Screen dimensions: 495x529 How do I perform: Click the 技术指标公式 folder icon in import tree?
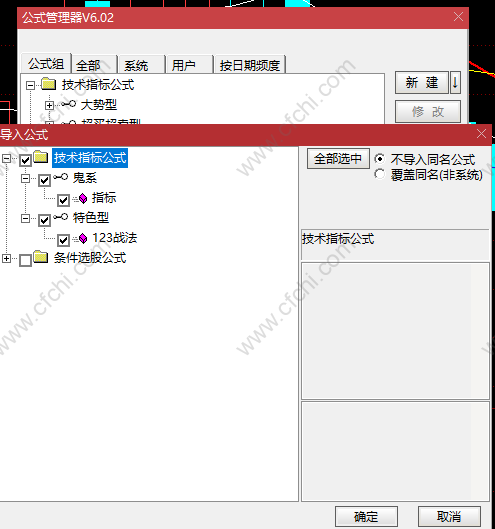click(41, 157)
